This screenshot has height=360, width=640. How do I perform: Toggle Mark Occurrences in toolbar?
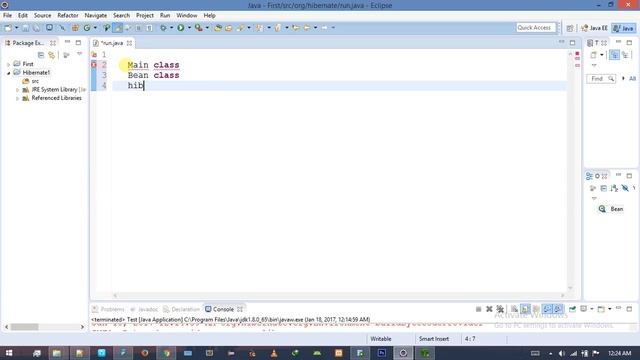(x=118, y=28)
